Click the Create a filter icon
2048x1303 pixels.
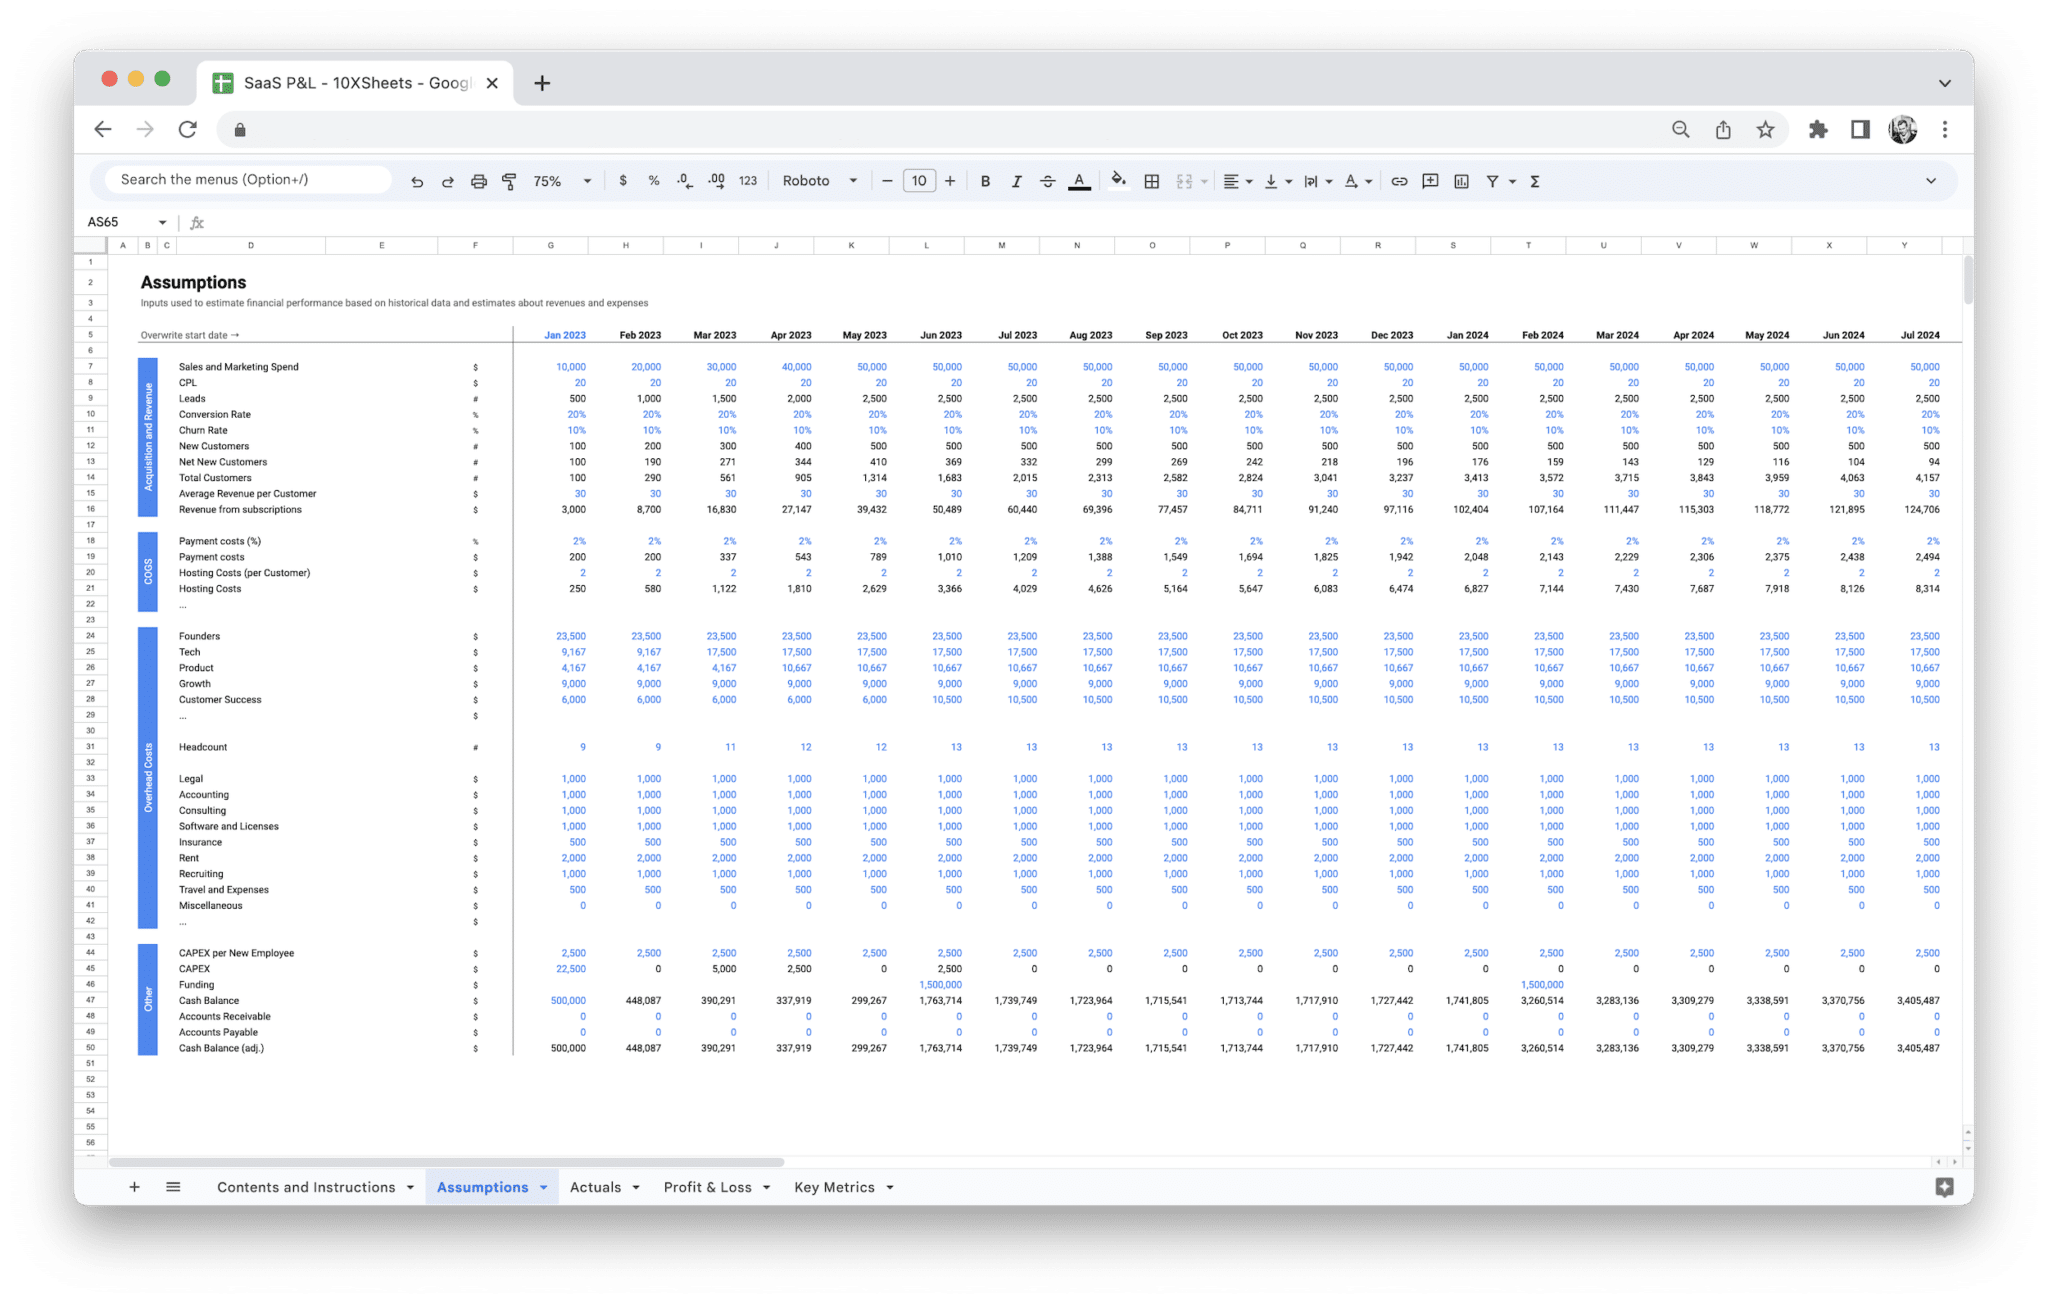coord(1492,181)
